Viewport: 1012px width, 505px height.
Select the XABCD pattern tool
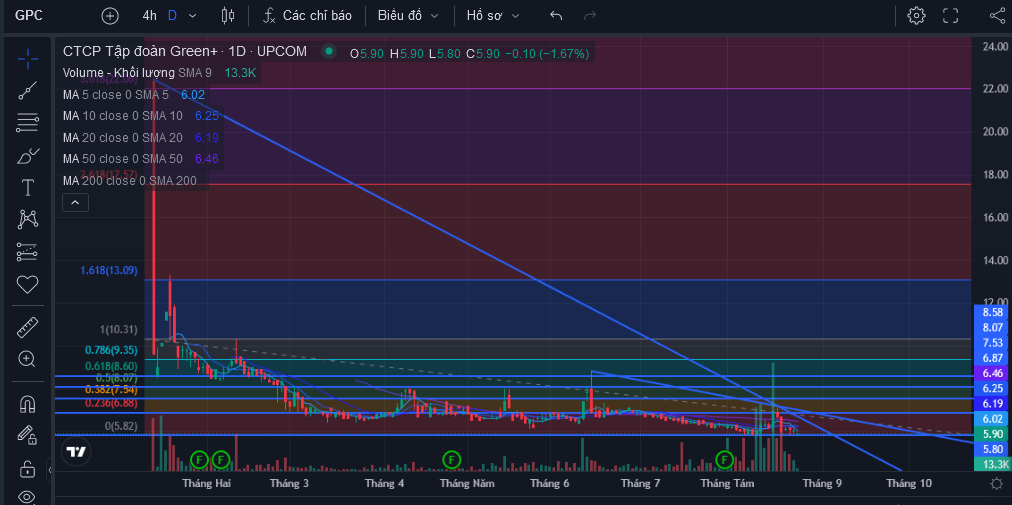pos(27,220)
